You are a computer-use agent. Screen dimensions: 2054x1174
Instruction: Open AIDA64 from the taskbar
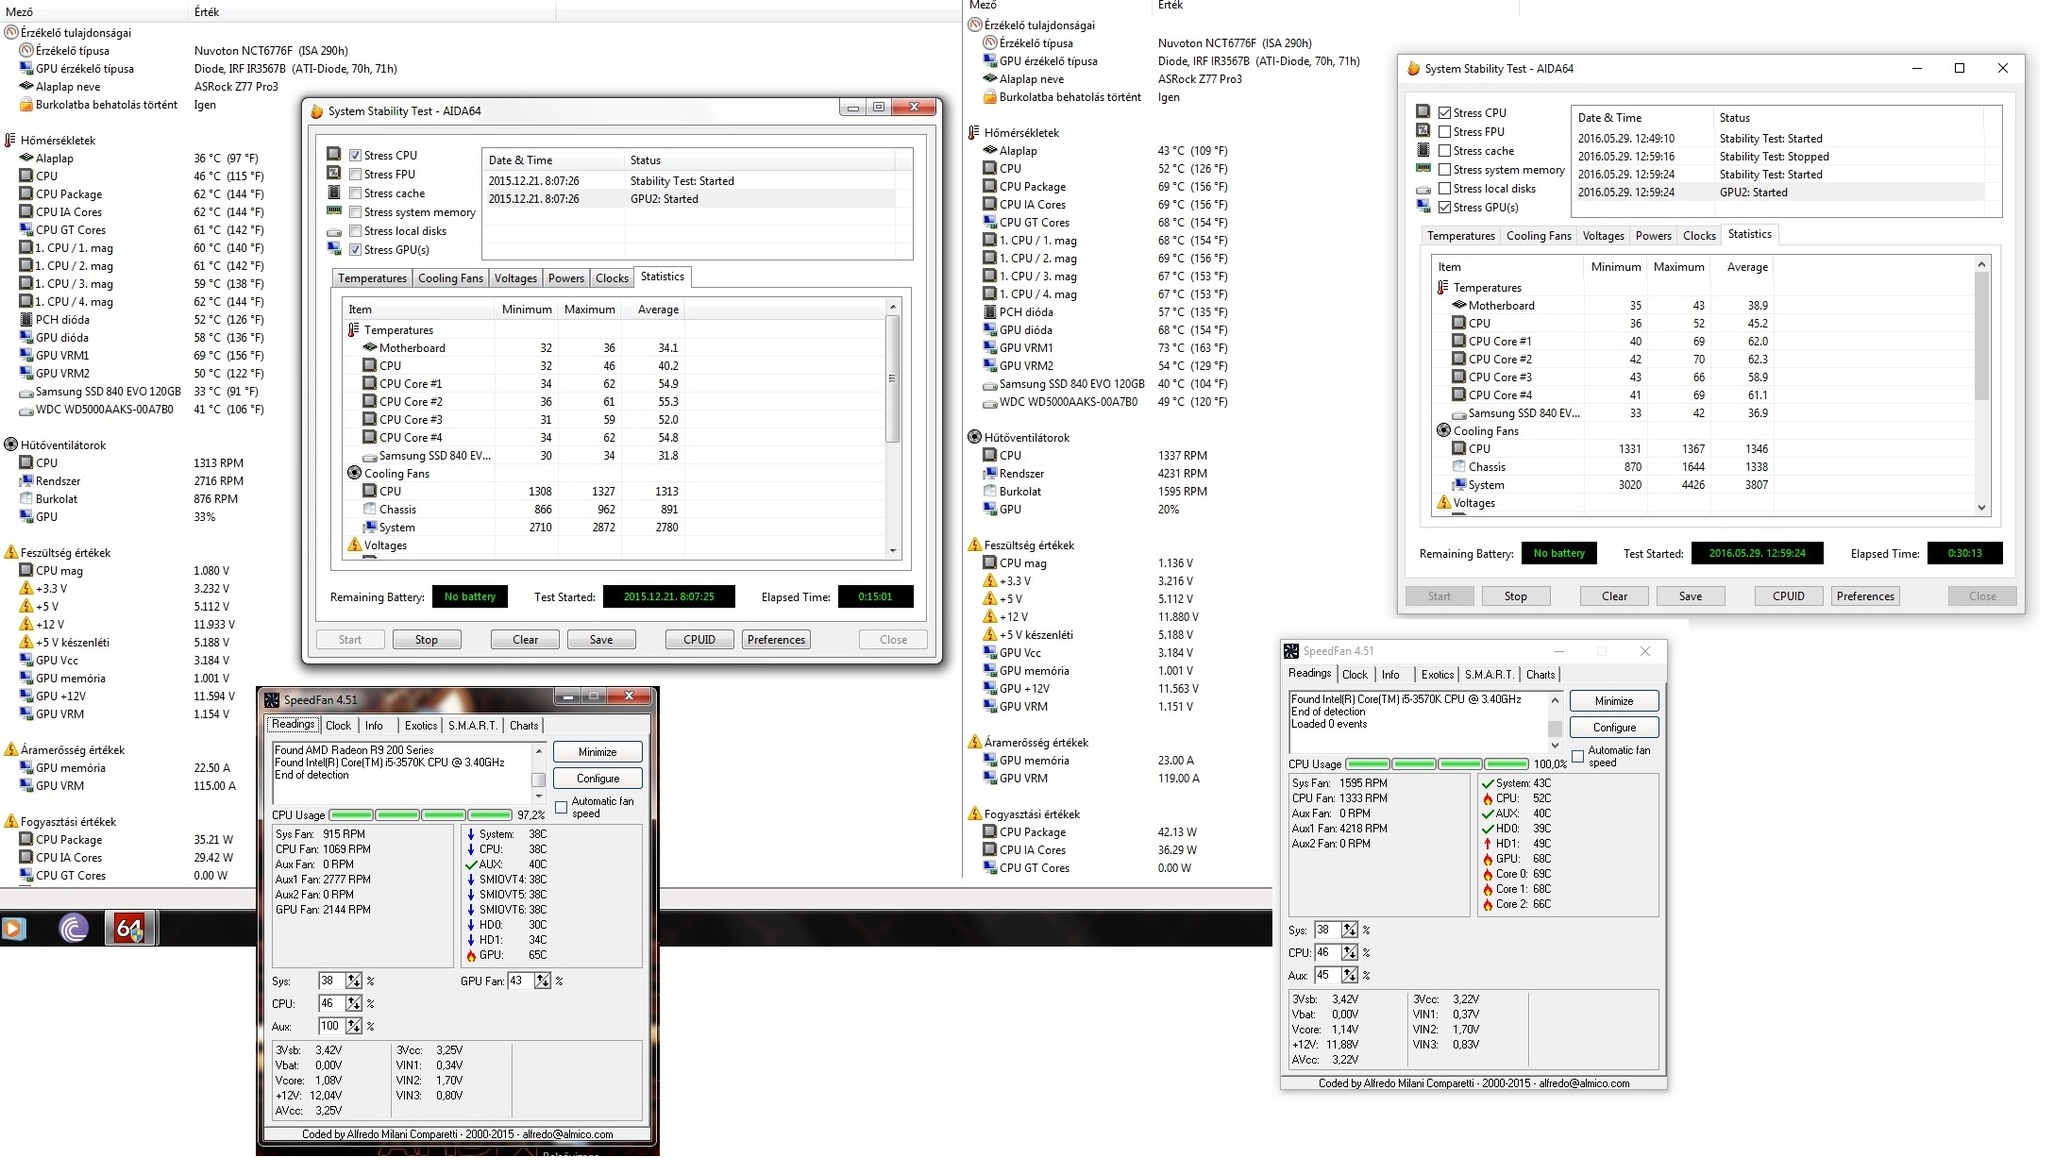tap(130, 929)
